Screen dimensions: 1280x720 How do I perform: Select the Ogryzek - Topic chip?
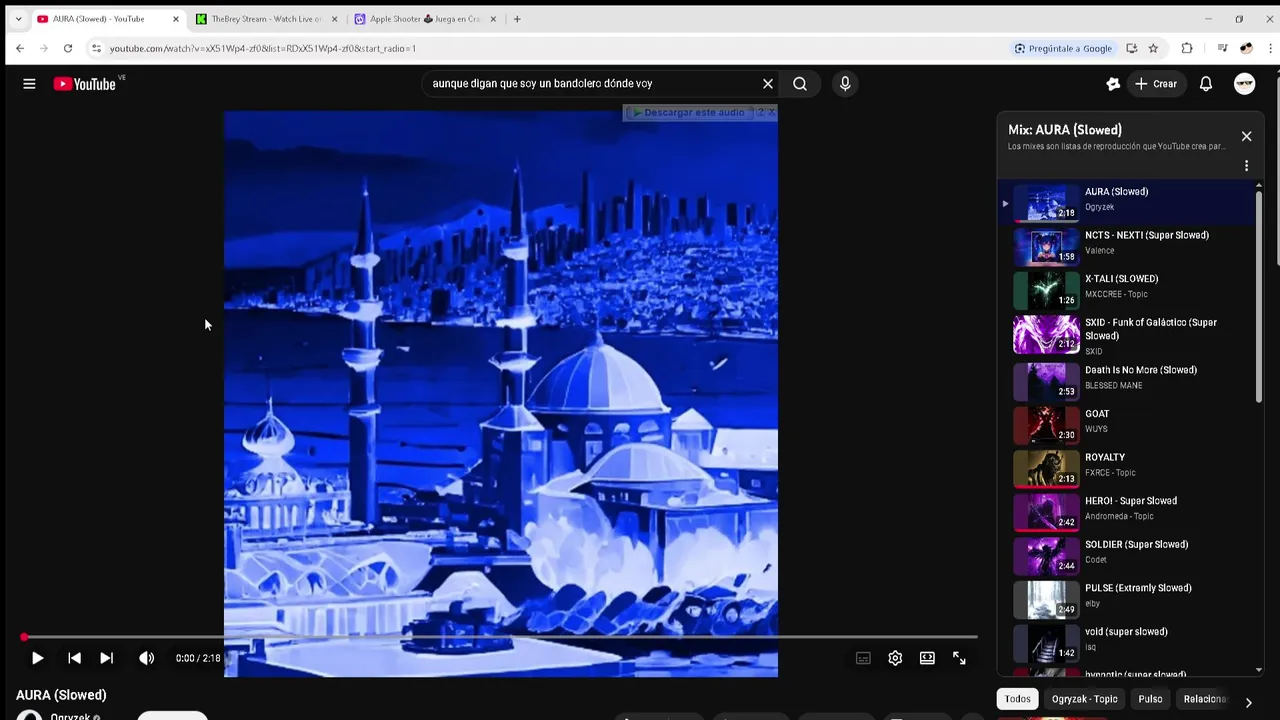pyautogui.click(x=1084, y=699)
